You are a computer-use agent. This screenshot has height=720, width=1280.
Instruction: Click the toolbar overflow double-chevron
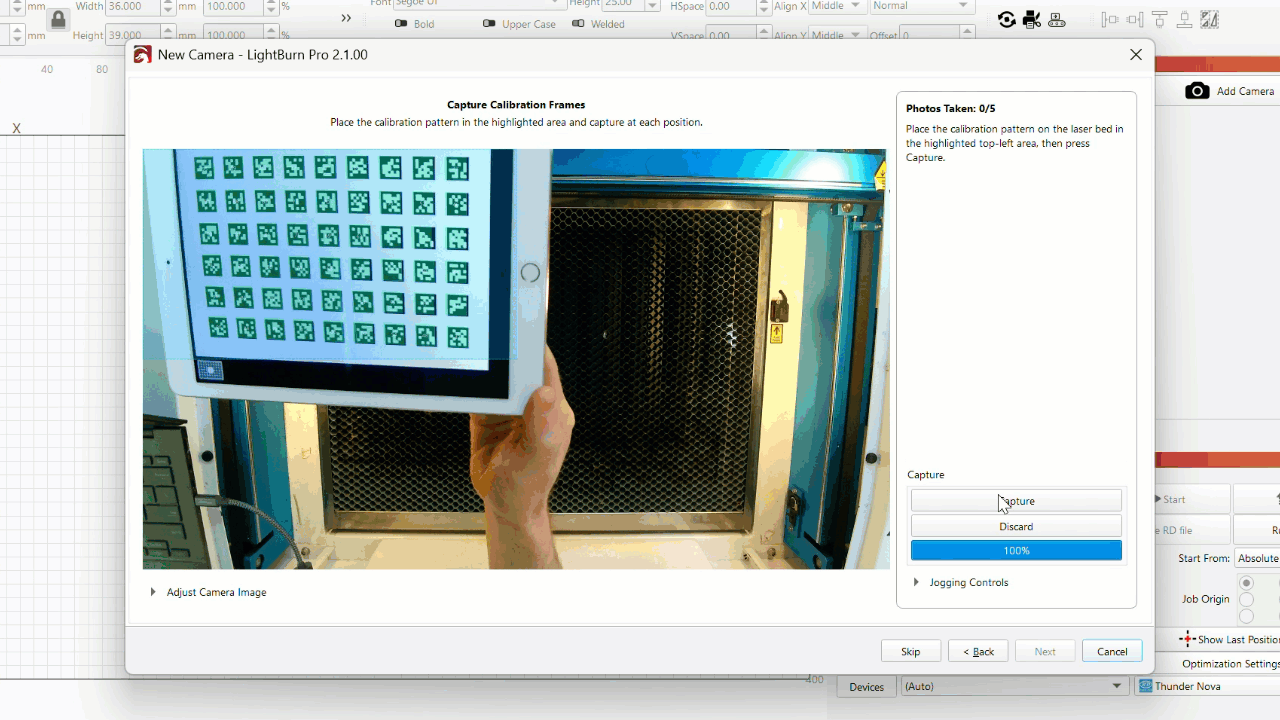346,18
